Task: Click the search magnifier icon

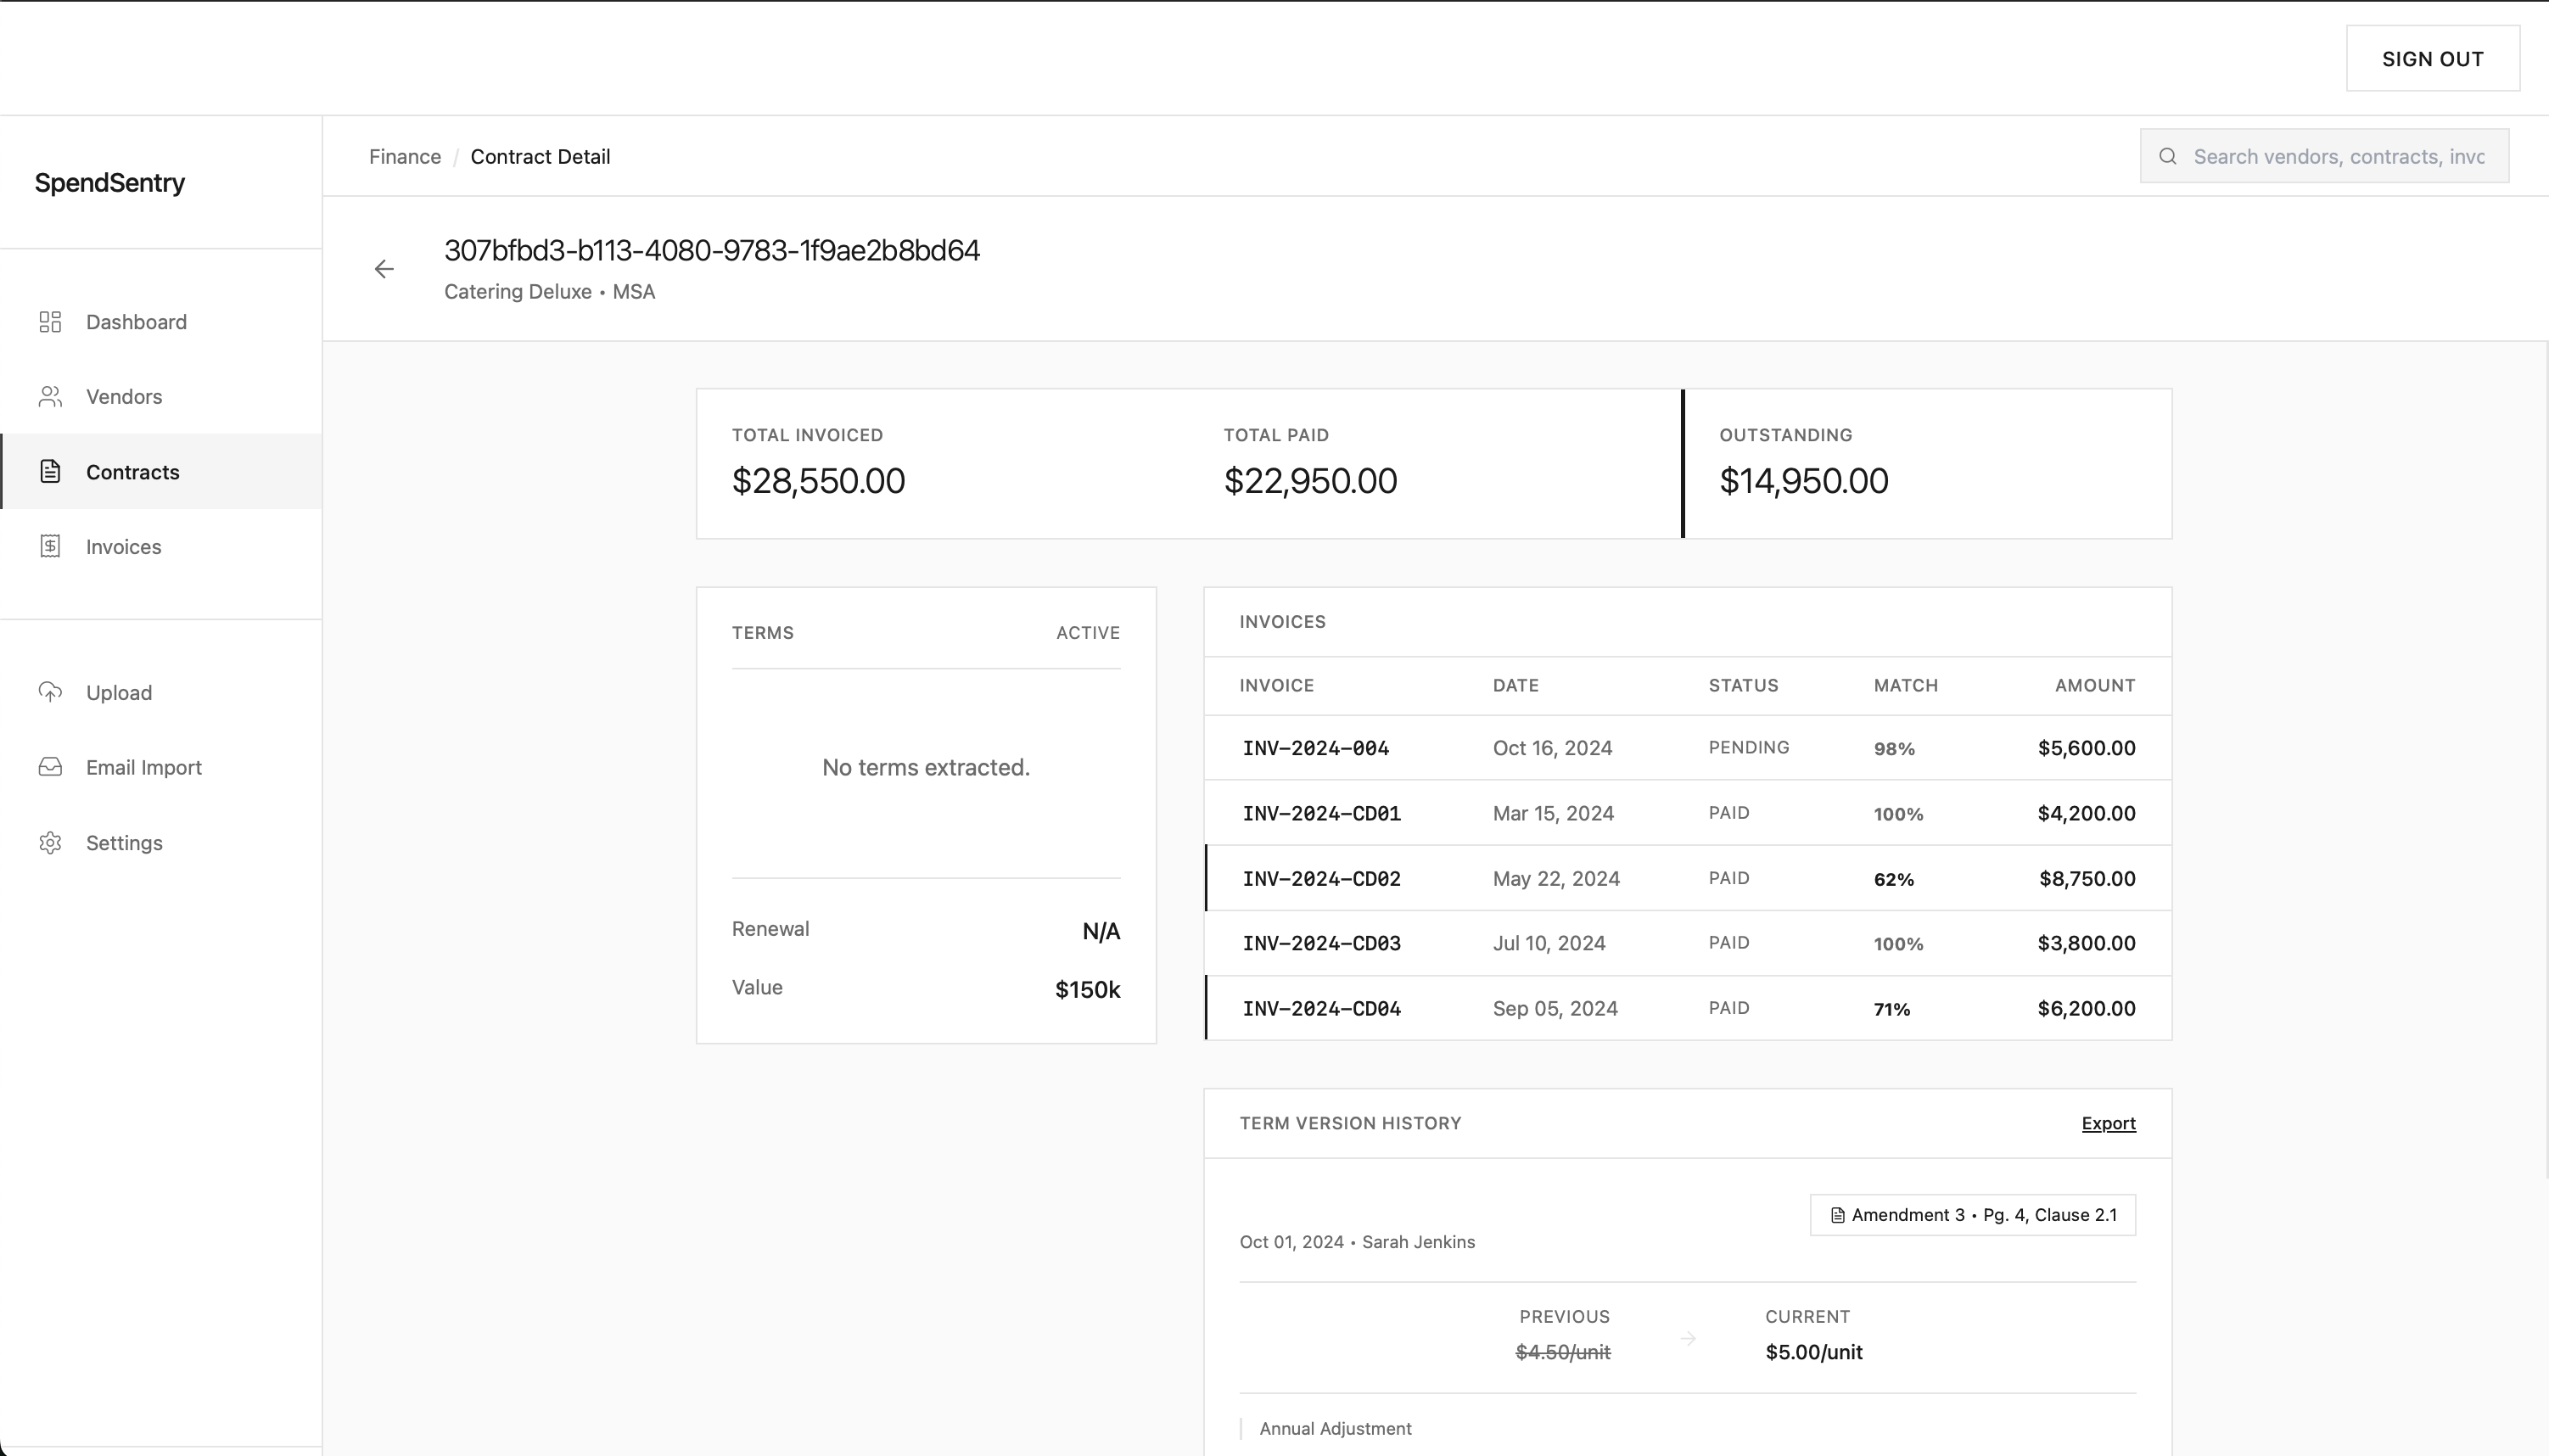Action: click(x=2166, y=156)
